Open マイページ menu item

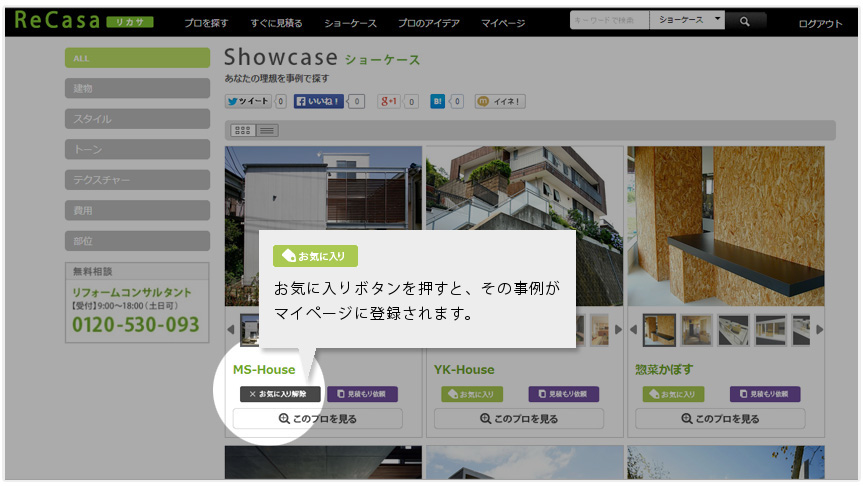coord(503,23)
